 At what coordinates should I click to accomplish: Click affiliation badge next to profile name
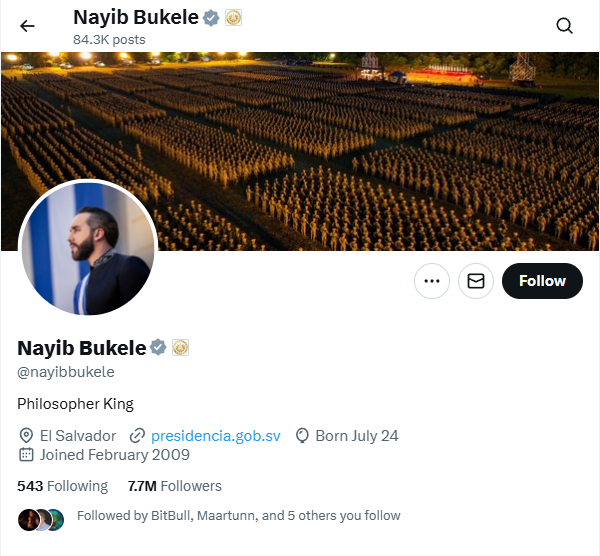[x=180, y=347]
